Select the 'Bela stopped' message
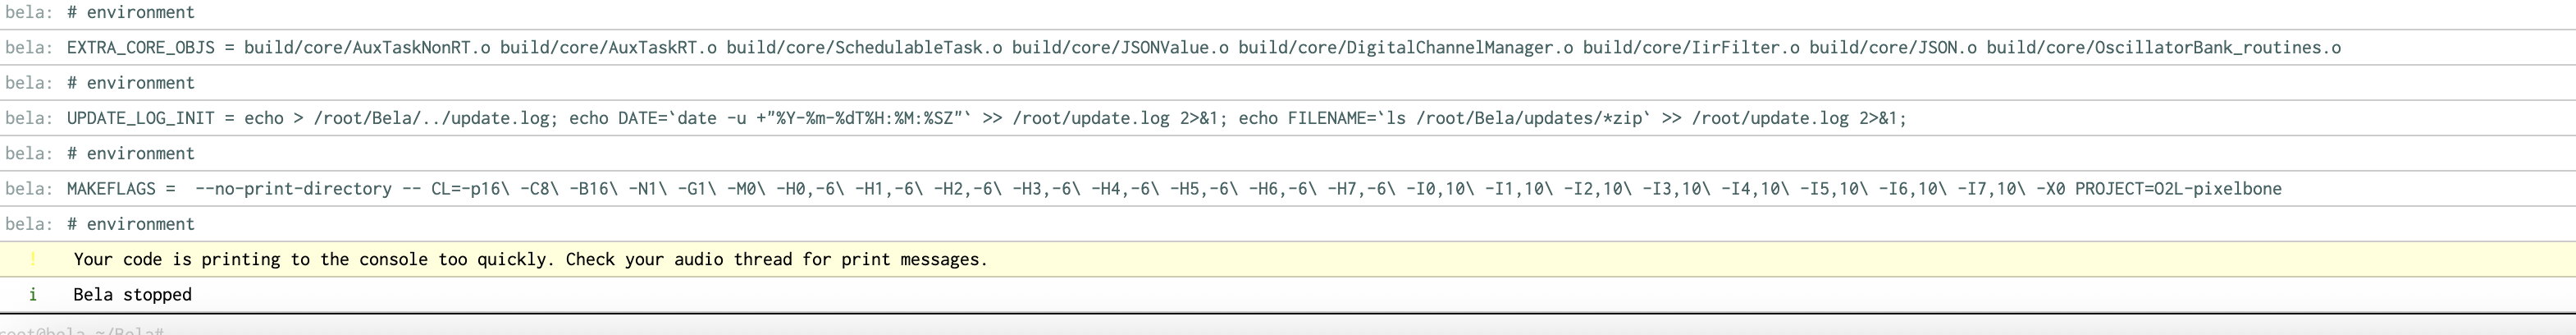Viewport: 2576px width, 335px height. (132, 294)
